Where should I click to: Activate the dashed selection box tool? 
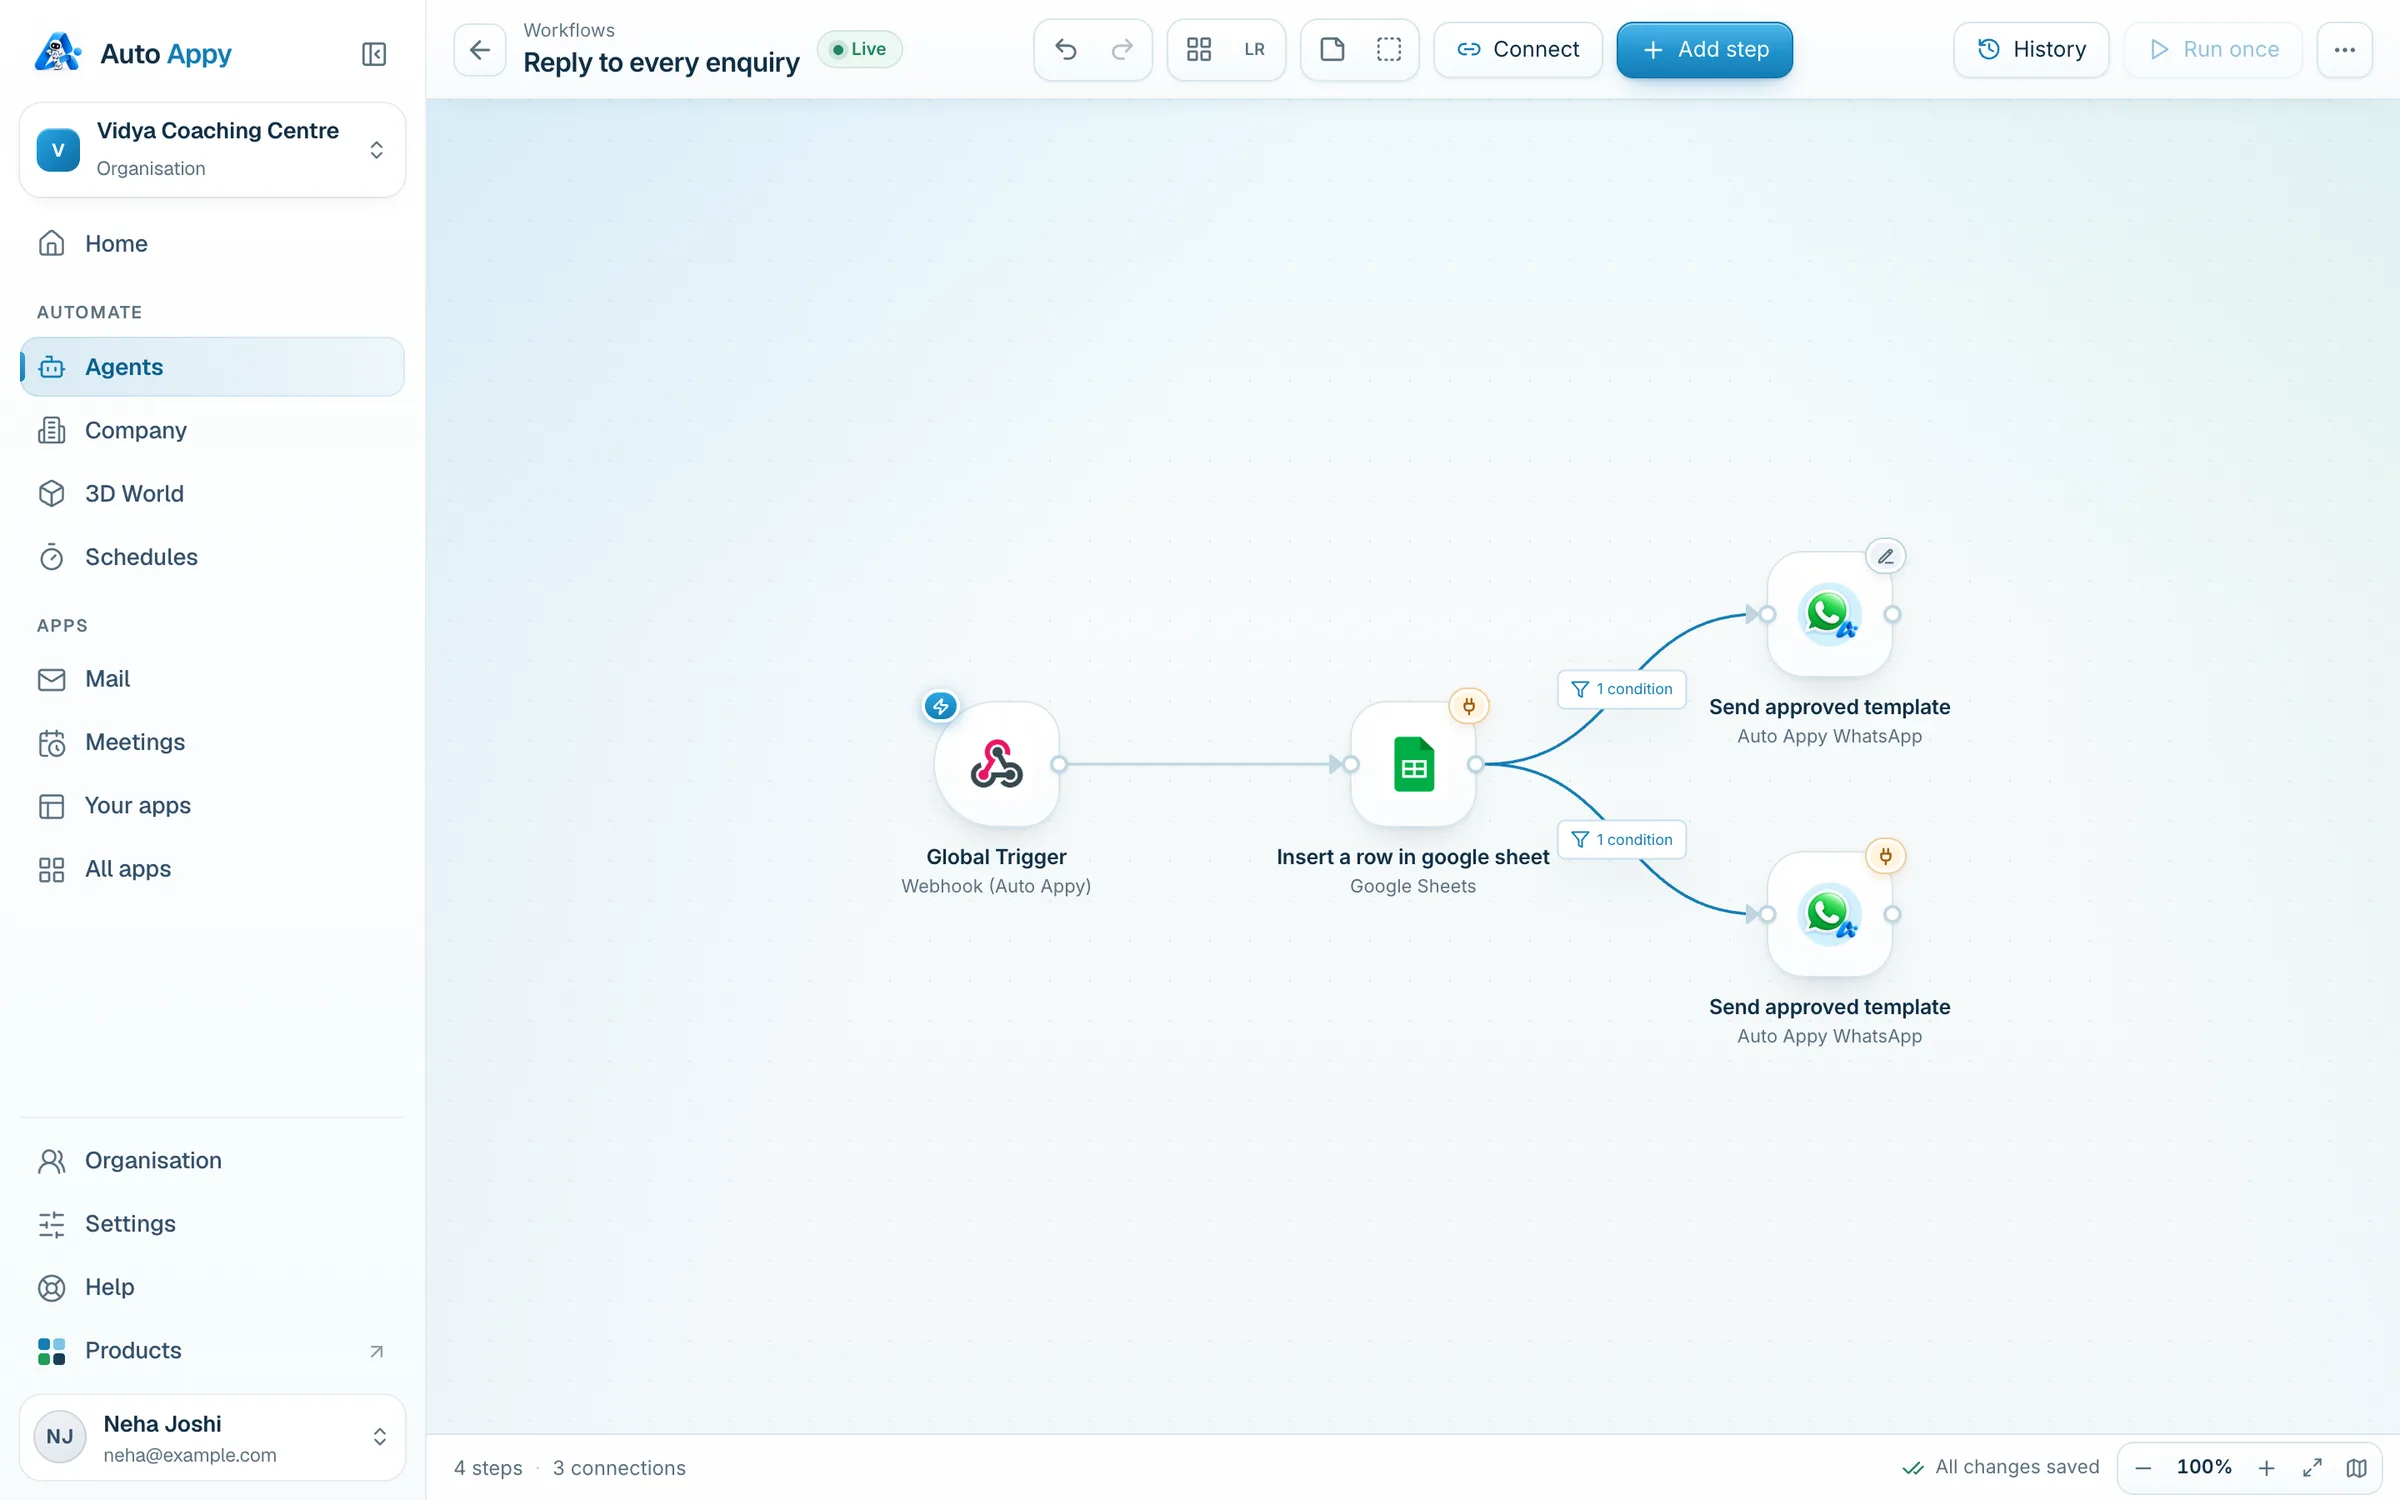(x=1389, y=49)
